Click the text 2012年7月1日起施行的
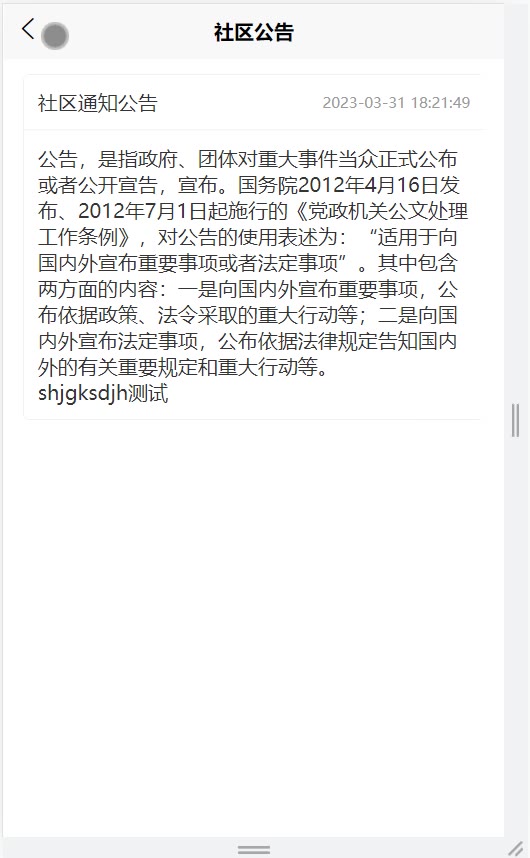This screenshot has height=858, width=530. click(x=183, y=211)
